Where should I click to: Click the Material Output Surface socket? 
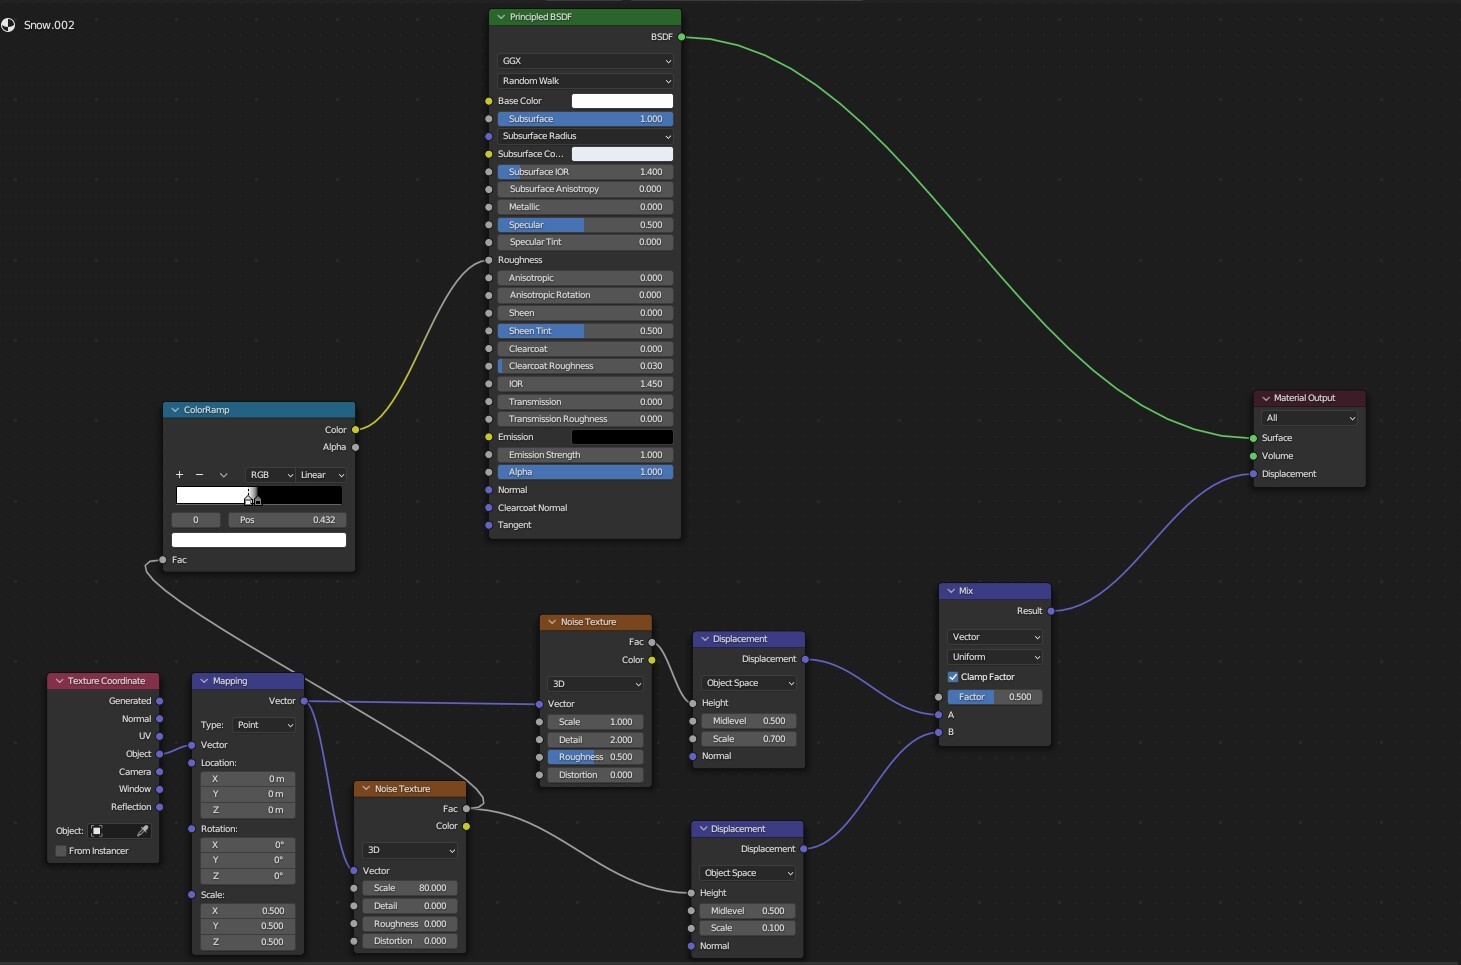pyautogui.click(x=1253, y=438)
